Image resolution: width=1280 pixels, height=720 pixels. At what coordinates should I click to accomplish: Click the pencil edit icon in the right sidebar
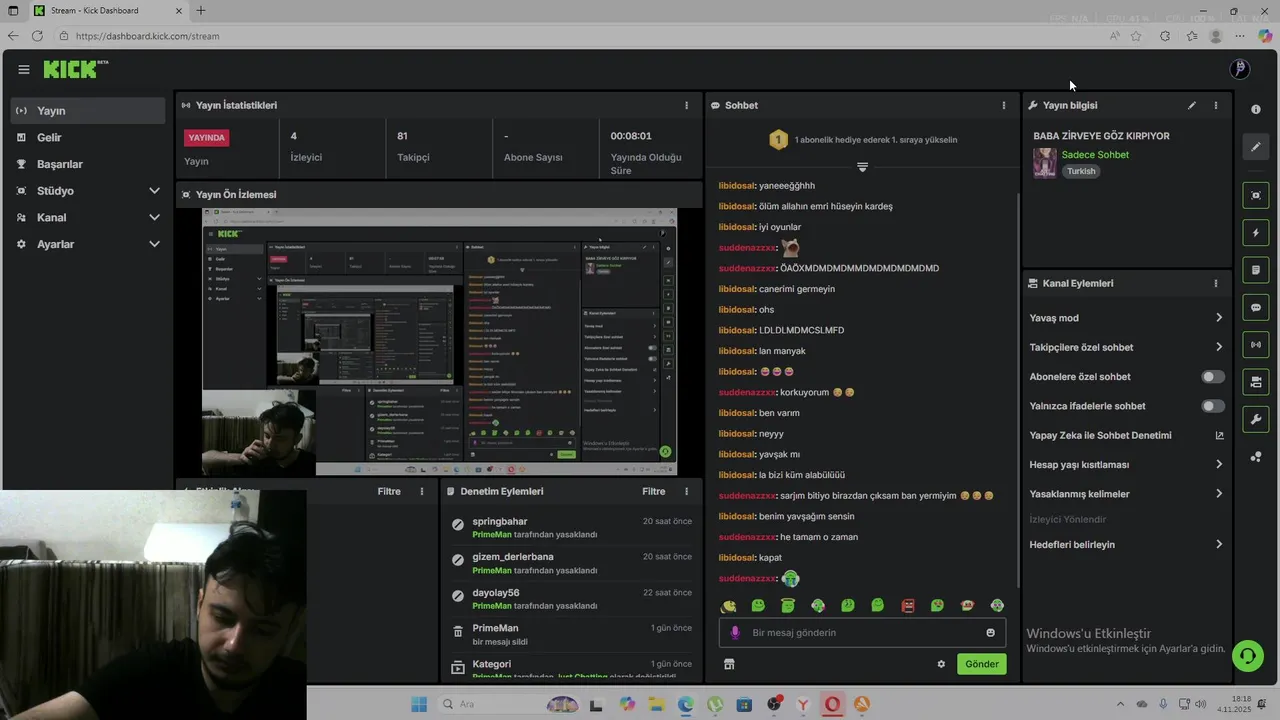1256,147
